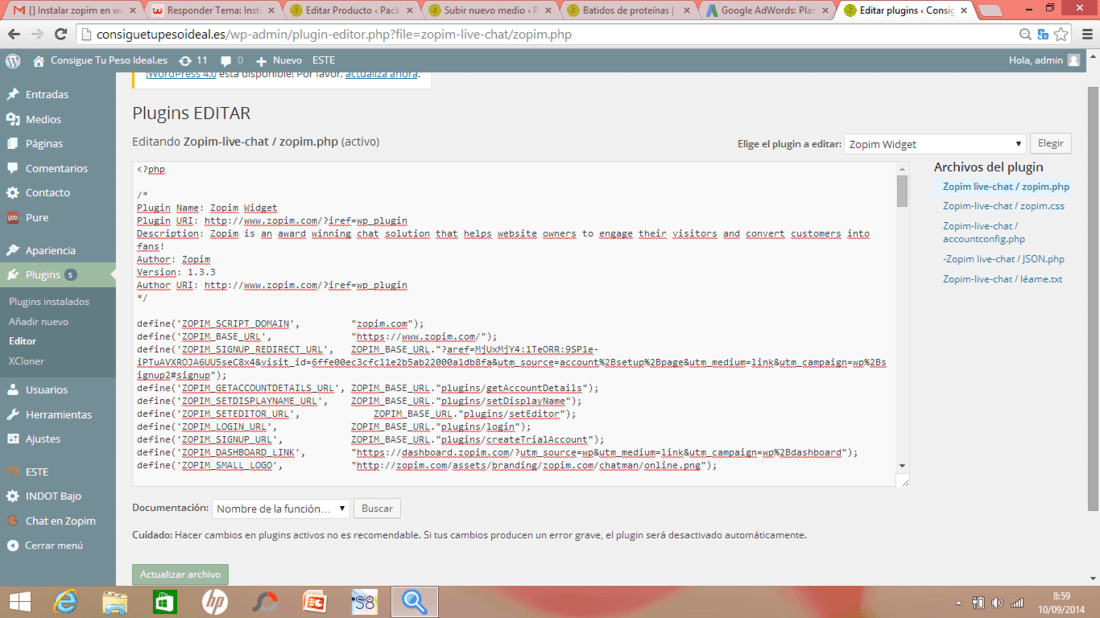The width and height of the screenshot is (1100, 618).
Task: Open Zopim live-chat / zopim.php file
Action: [x=1006, y=187]
